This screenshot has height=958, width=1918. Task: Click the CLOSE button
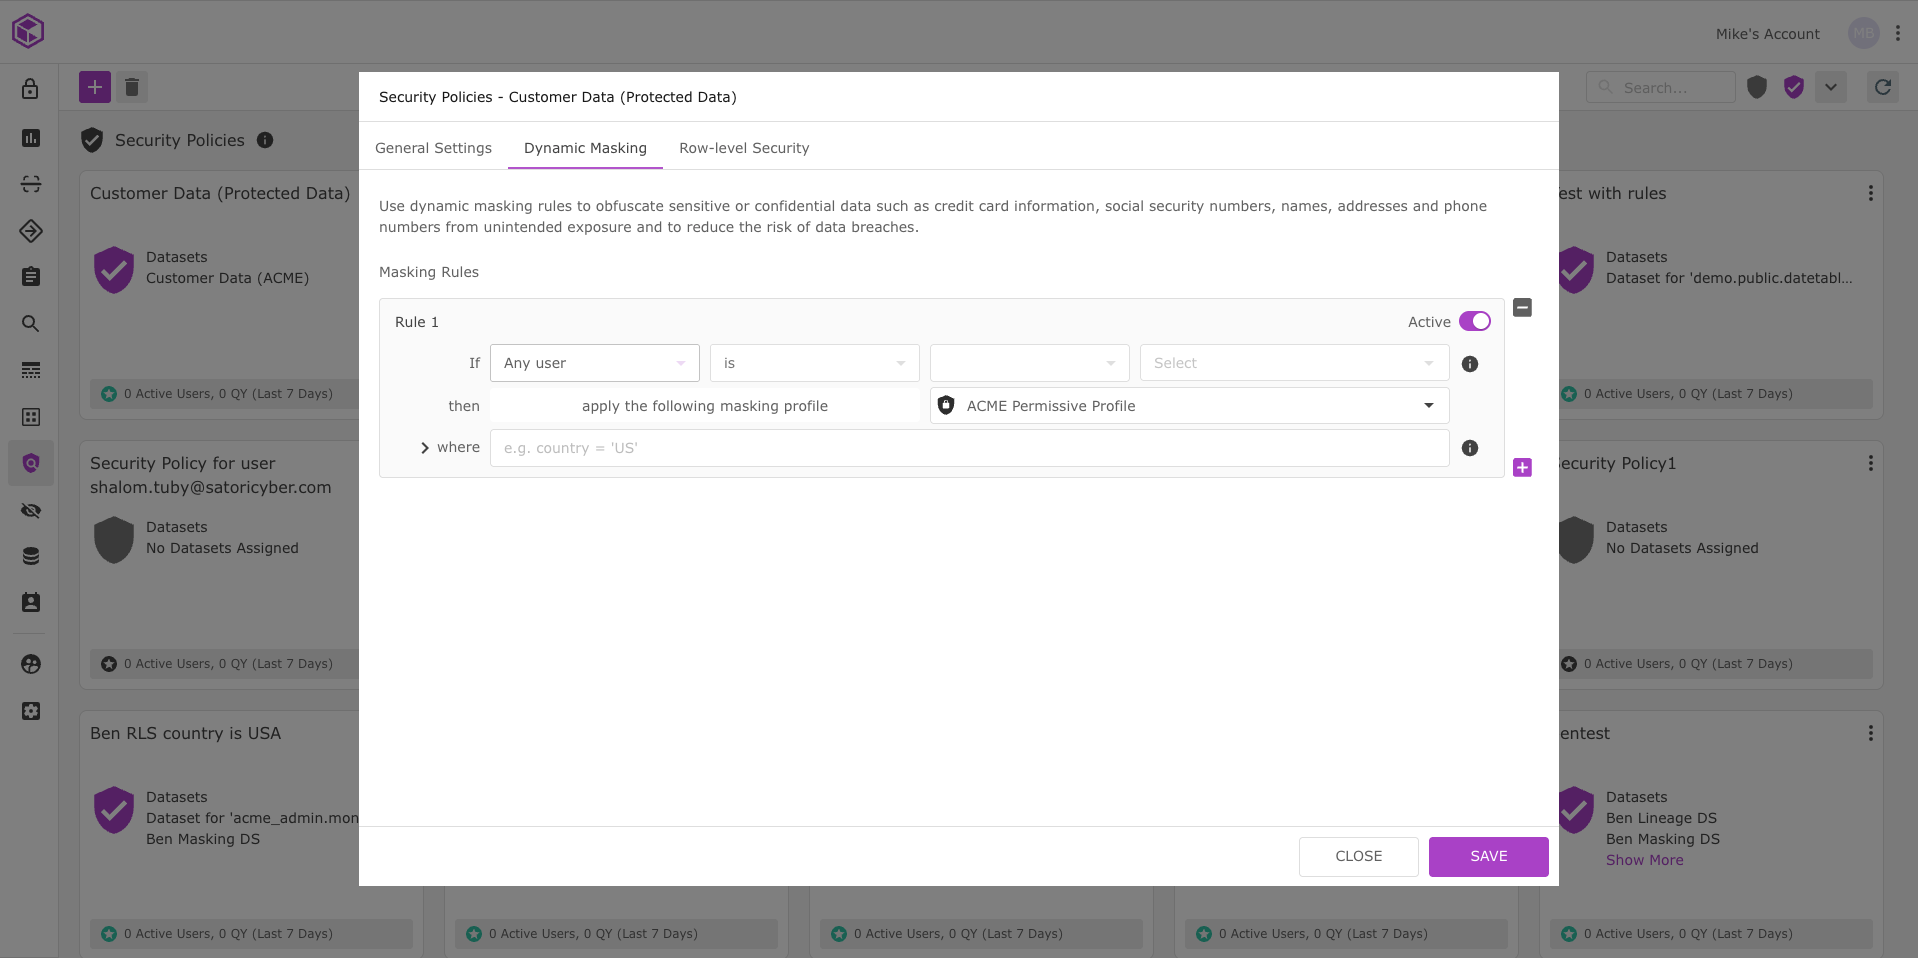pos(1358,856)
